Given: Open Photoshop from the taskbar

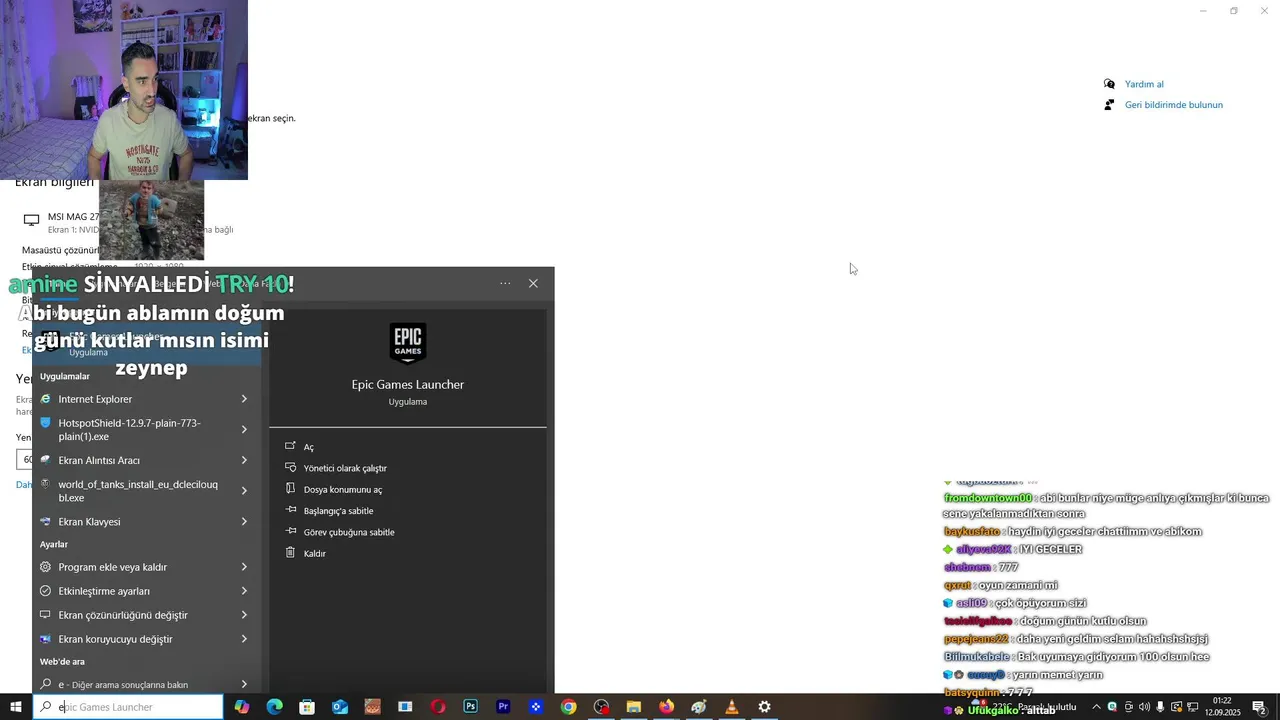Looking at the screenshot, I should coord(470,707).
